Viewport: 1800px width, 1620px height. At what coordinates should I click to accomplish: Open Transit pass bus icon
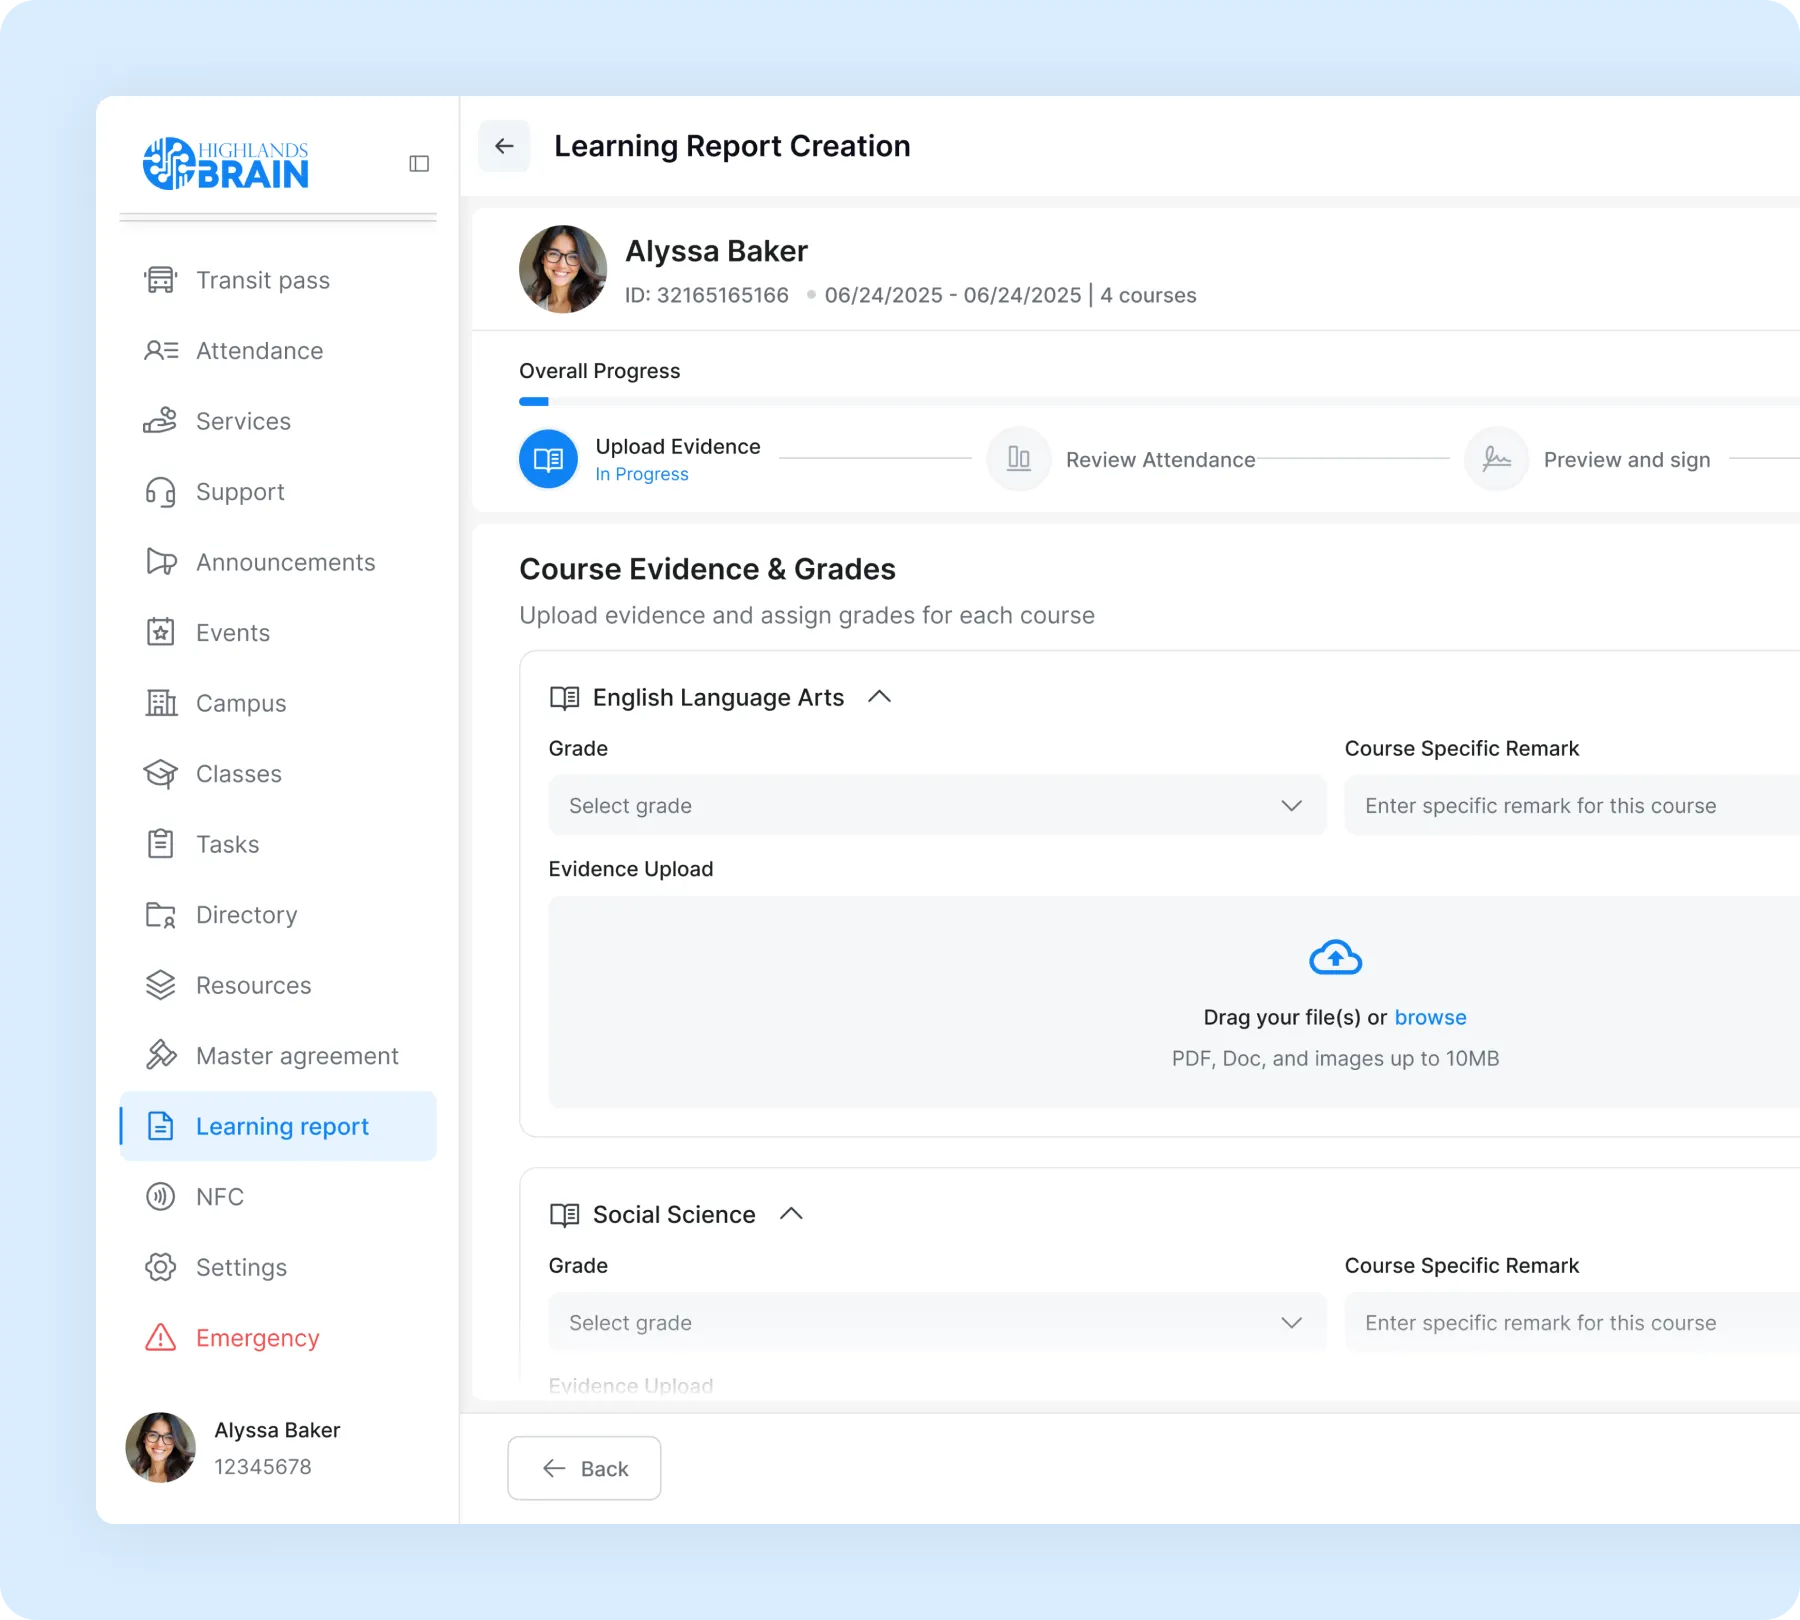click(160, 280)
